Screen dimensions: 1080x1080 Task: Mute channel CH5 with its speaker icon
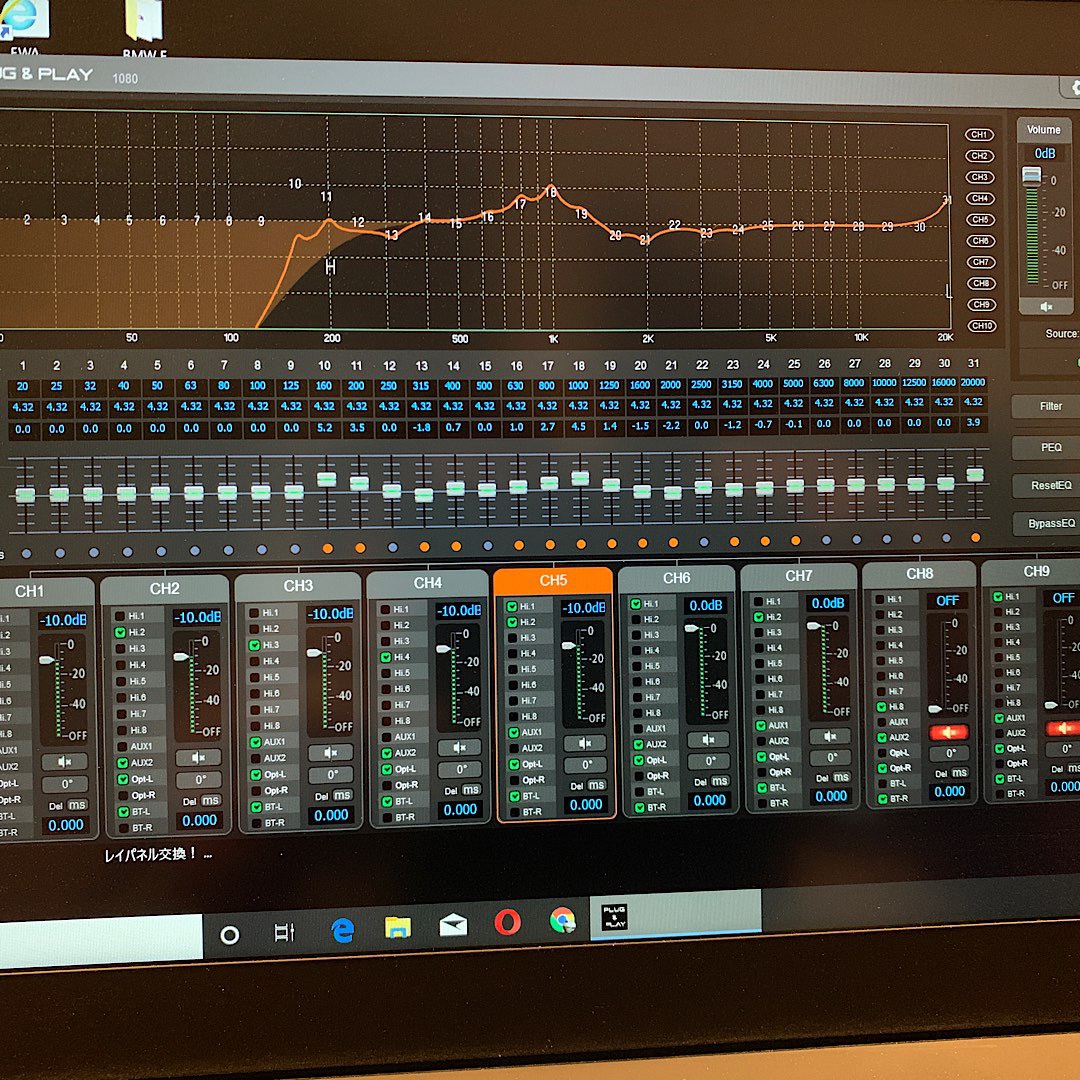pos(584,743)
